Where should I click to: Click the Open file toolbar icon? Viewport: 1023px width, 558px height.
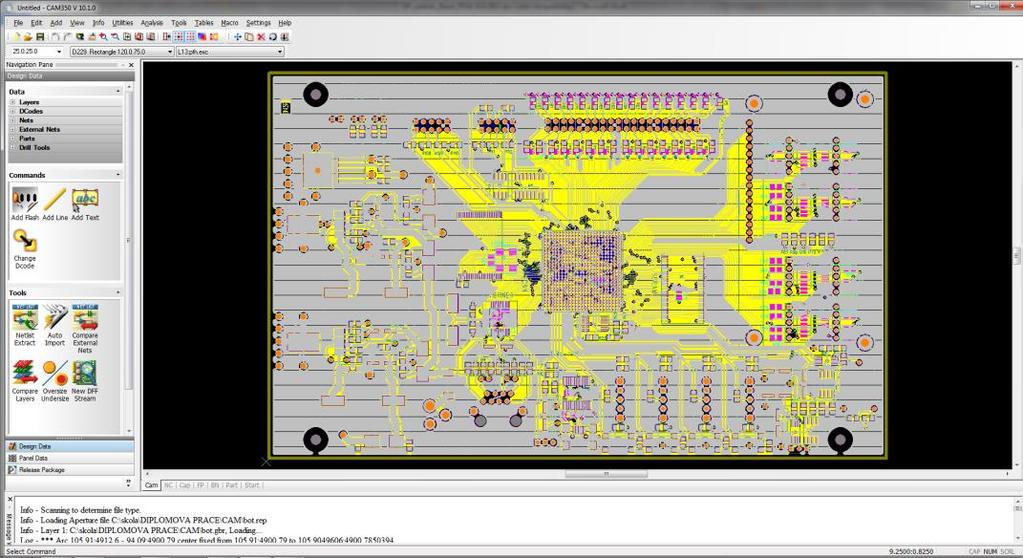(28, 37)
